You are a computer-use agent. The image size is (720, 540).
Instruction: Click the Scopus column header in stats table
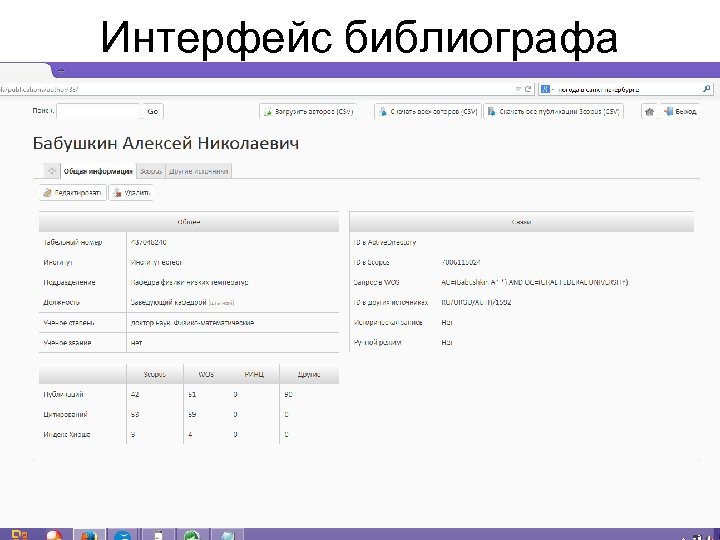pos(154,374)
